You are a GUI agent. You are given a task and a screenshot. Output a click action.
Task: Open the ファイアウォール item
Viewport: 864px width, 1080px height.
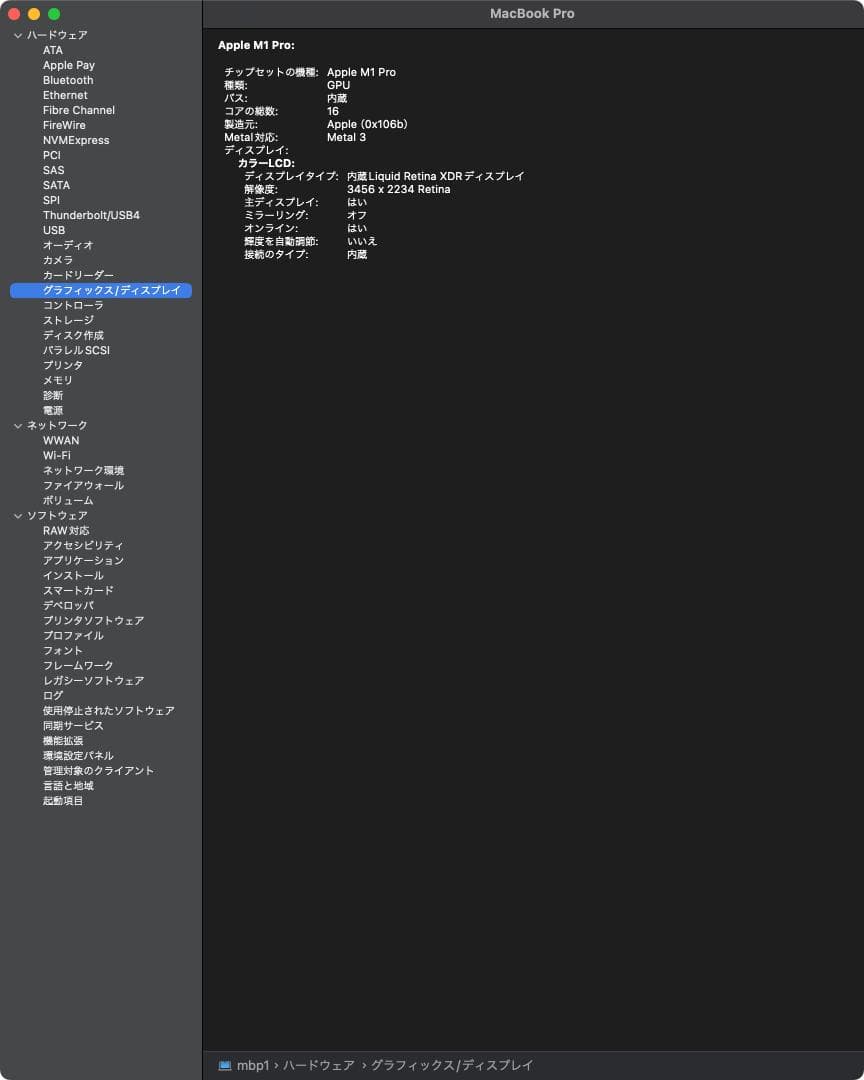pos(83,485)
